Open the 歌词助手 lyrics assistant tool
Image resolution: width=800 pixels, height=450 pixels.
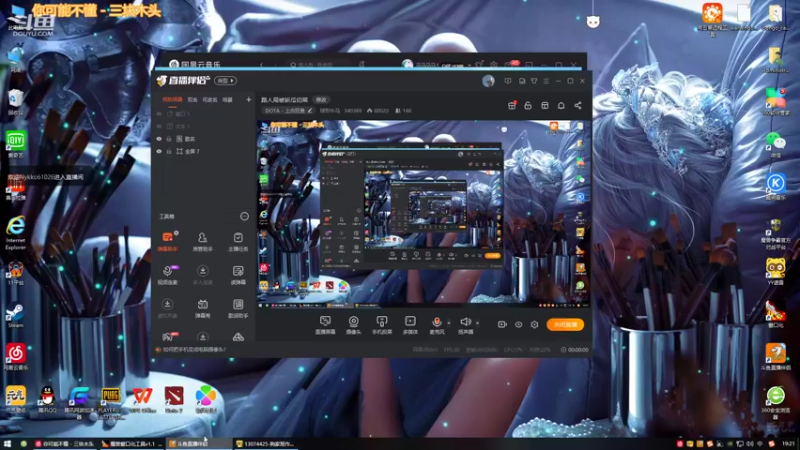point(238,308)
